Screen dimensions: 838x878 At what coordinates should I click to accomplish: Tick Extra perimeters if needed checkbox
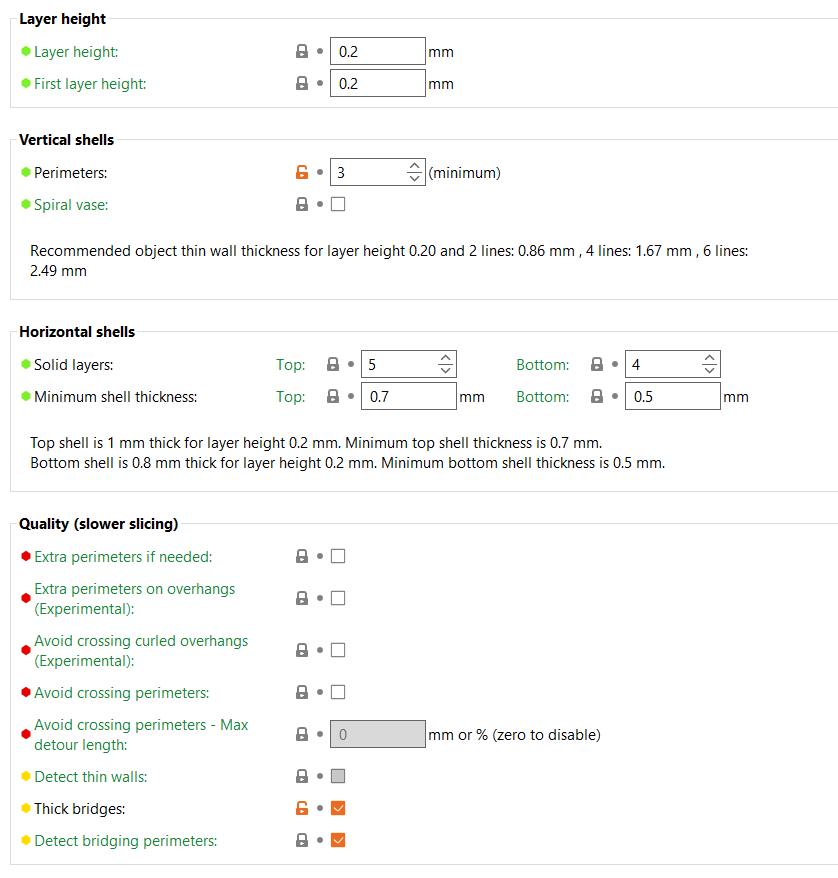pyautogui.click(x=338, y=556)
